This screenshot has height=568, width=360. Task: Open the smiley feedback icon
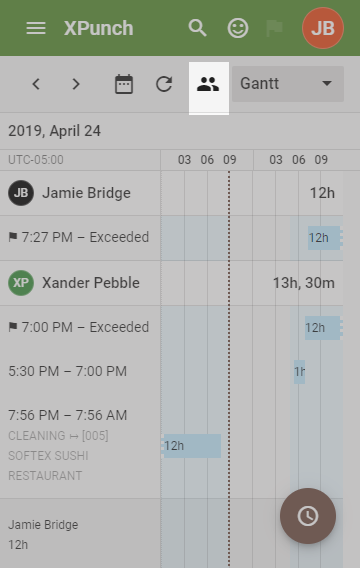click(x=238, y=28)
